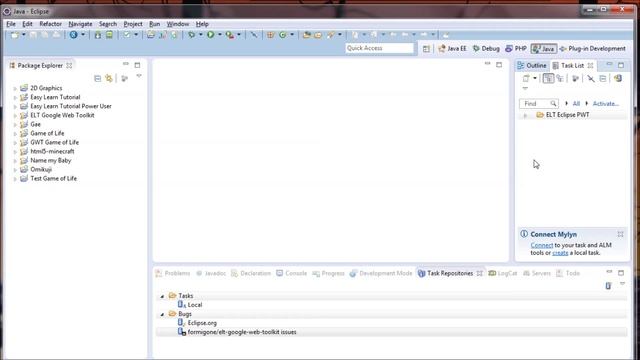Open the Run button dropdown arrow

219,35
